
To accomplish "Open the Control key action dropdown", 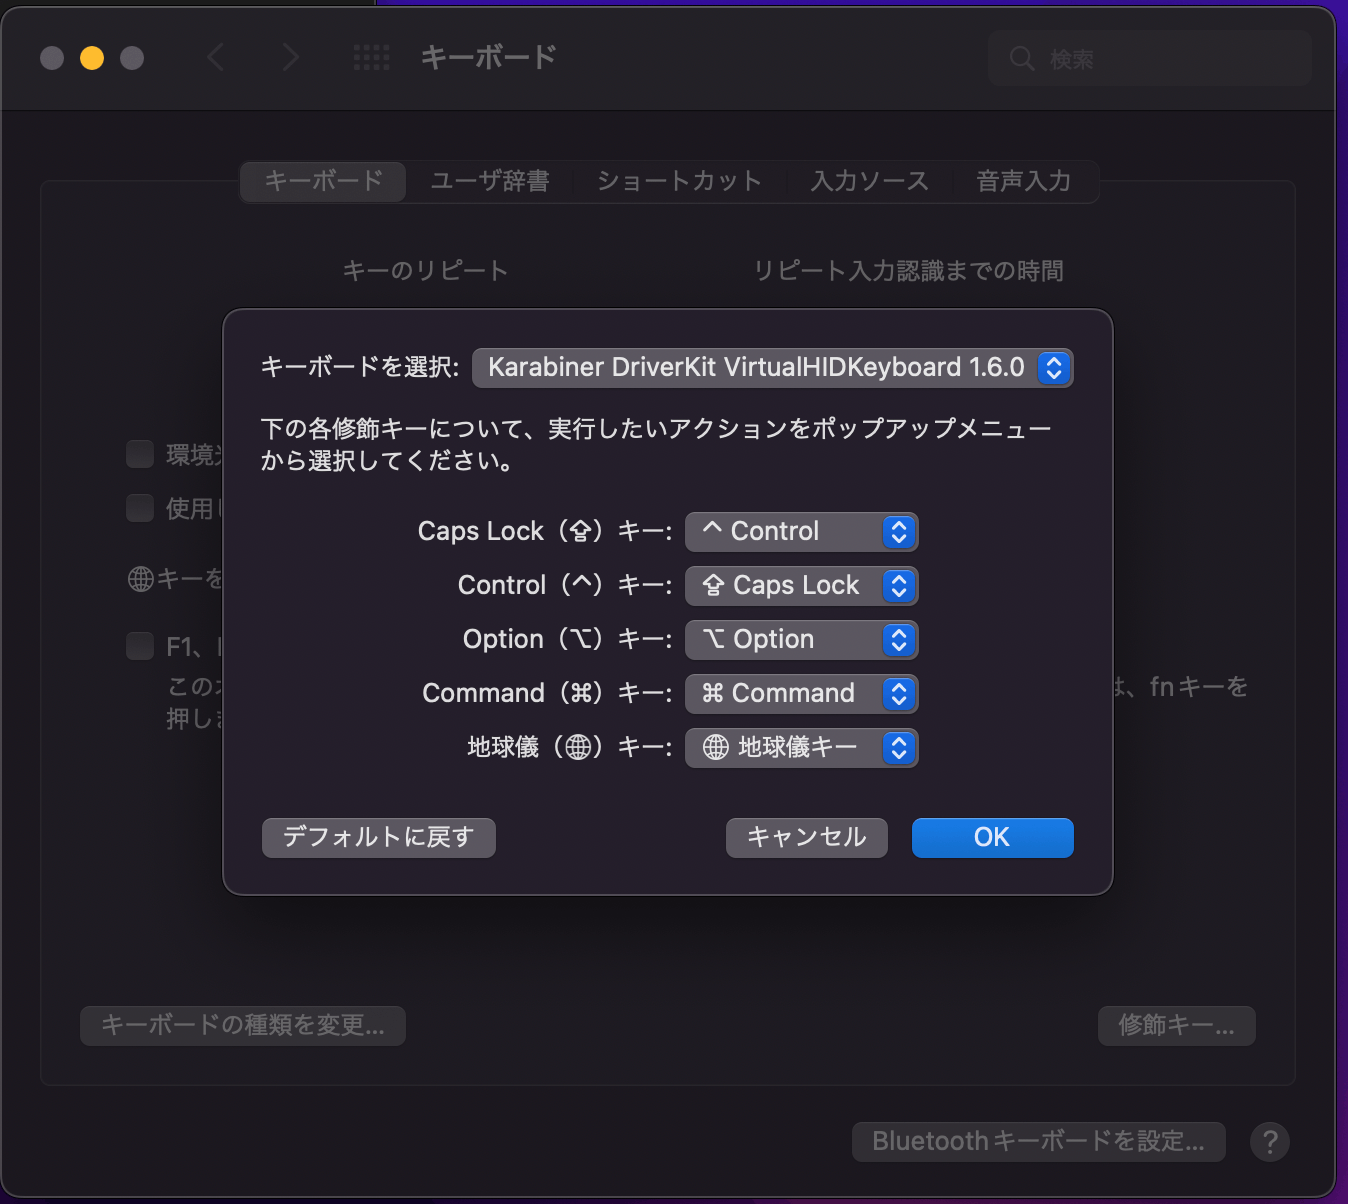I will click(x=801, y=585).
